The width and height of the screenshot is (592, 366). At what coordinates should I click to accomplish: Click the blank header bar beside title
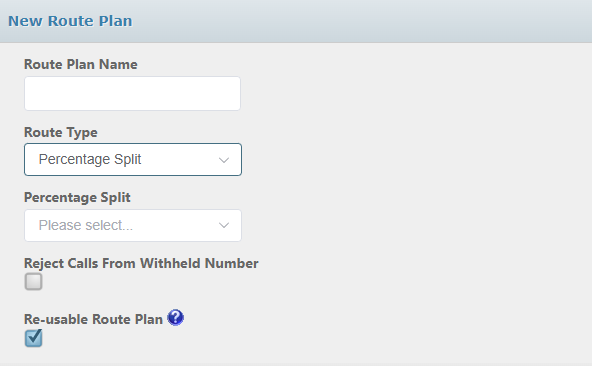[x=359, y=21]
